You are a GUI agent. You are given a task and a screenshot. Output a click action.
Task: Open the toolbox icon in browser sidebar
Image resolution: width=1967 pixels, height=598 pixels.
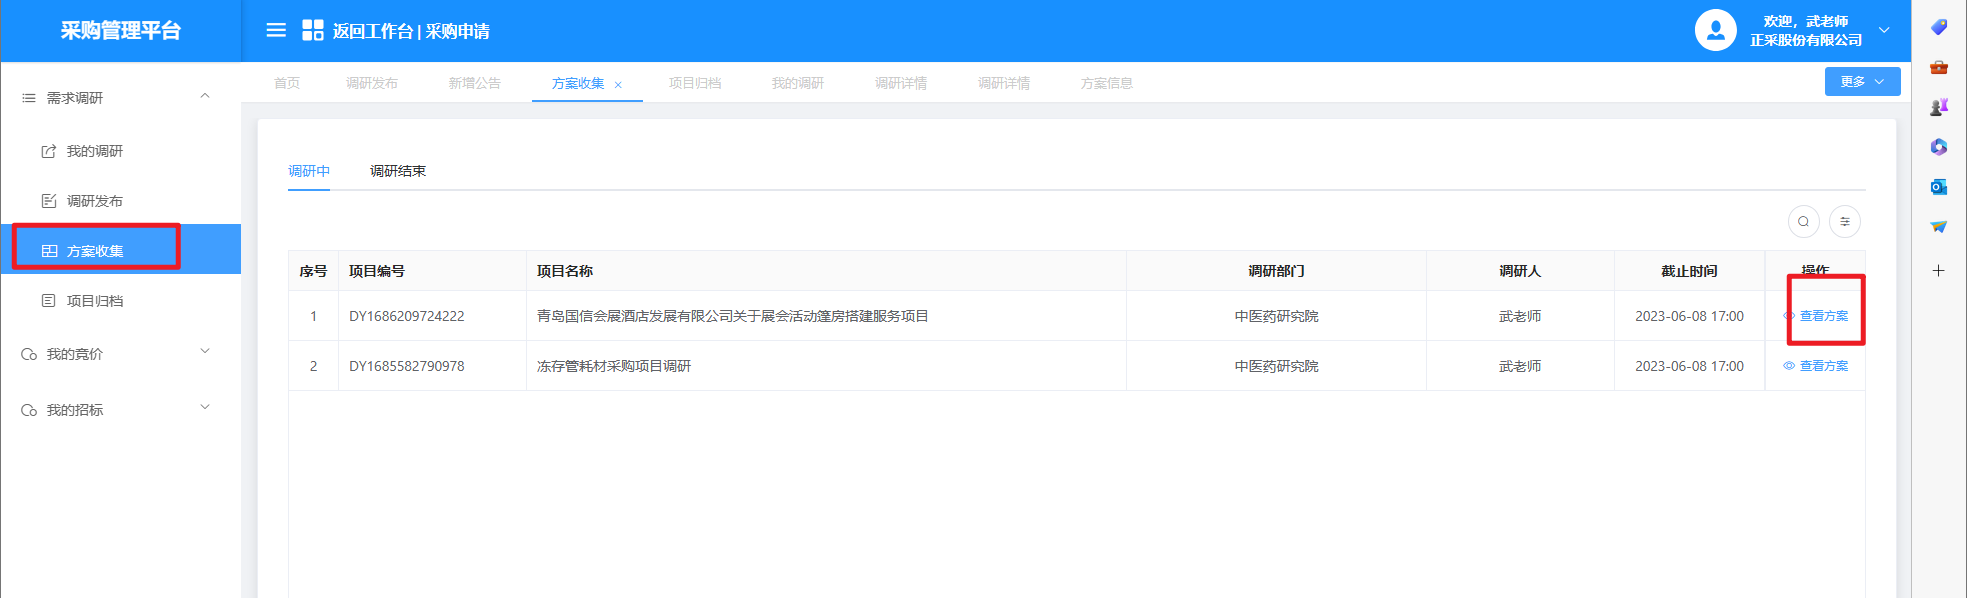tap(1938, 67)
